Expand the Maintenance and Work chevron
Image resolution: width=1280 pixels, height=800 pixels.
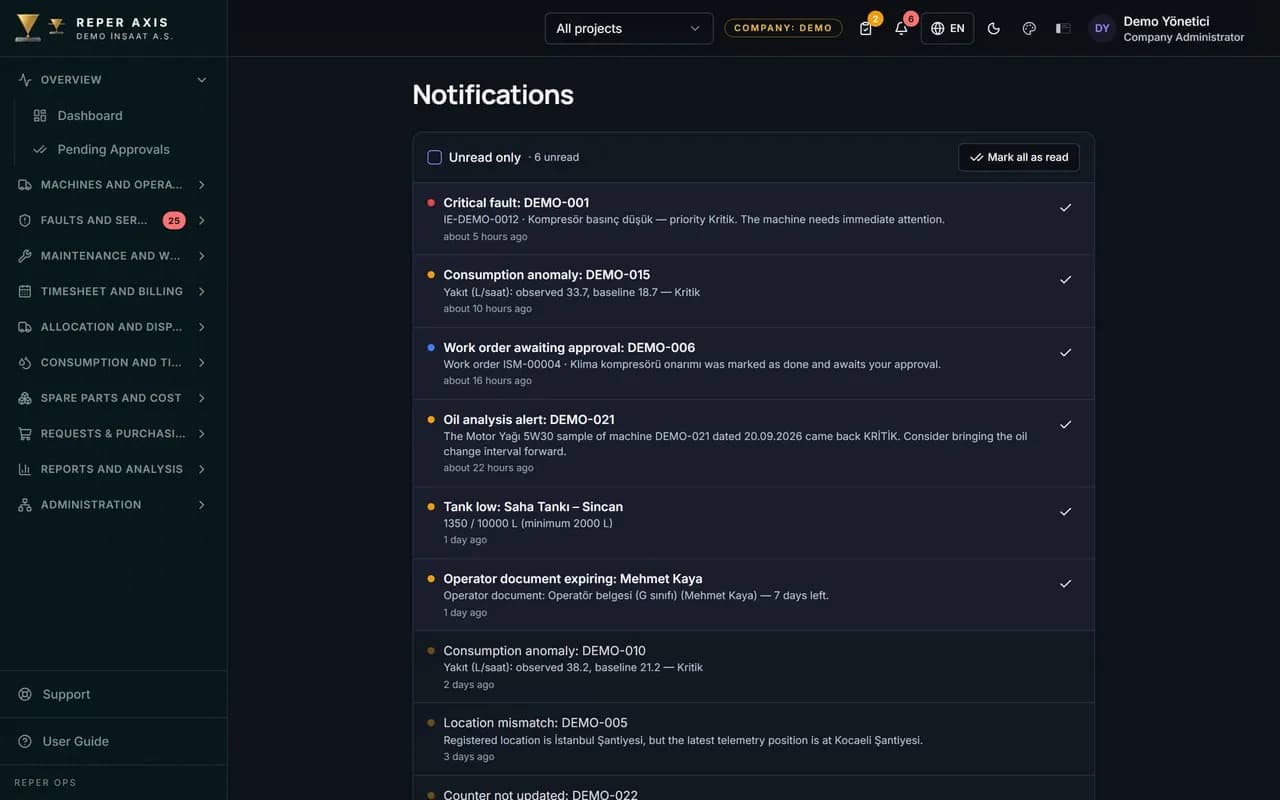tap(202, 256)
